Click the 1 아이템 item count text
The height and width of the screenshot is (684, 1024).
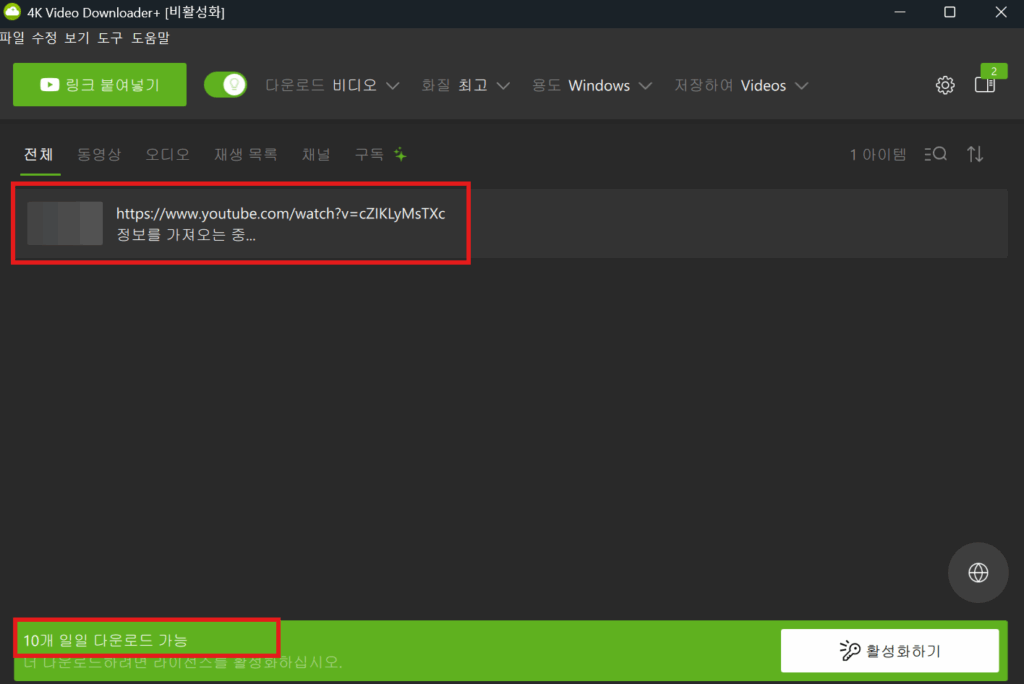tap(878, 155)
